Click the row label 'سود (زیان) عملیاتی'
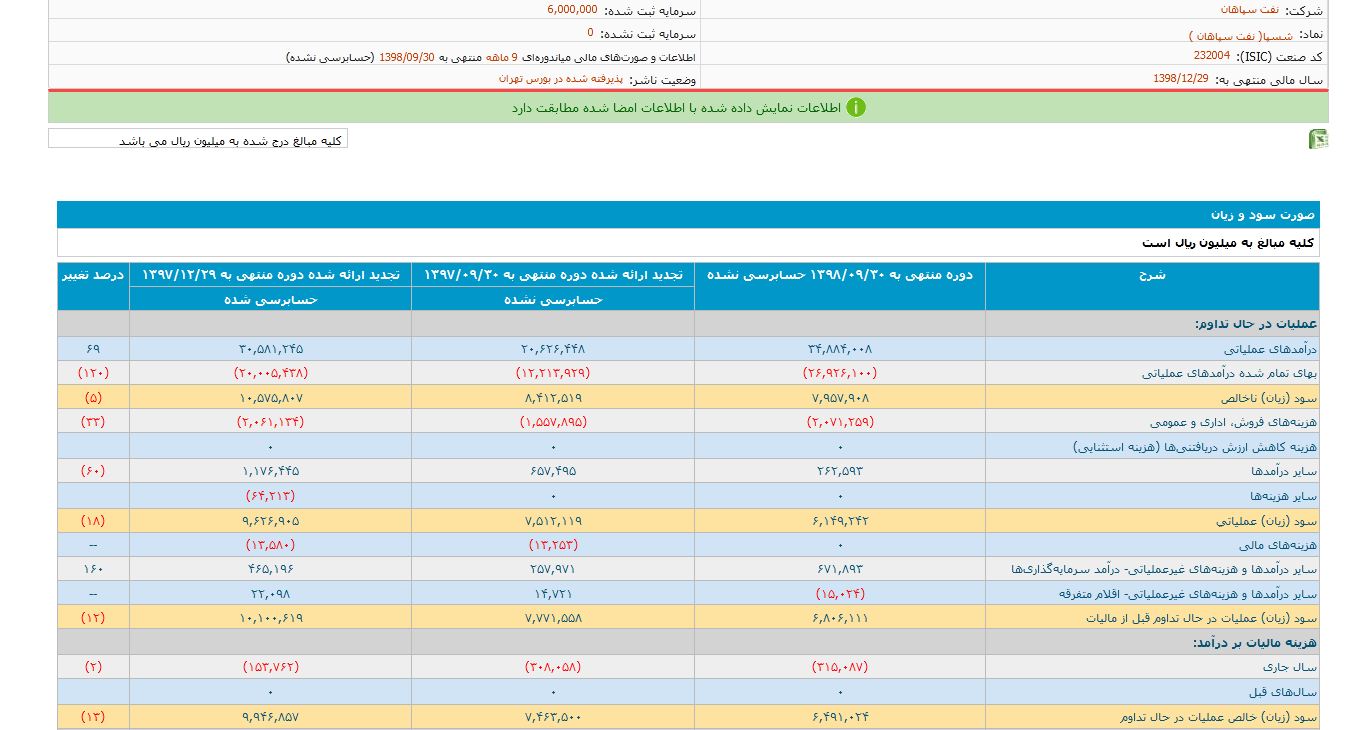This screenshot has height=730, width=1364. [x=1265, y=521]
